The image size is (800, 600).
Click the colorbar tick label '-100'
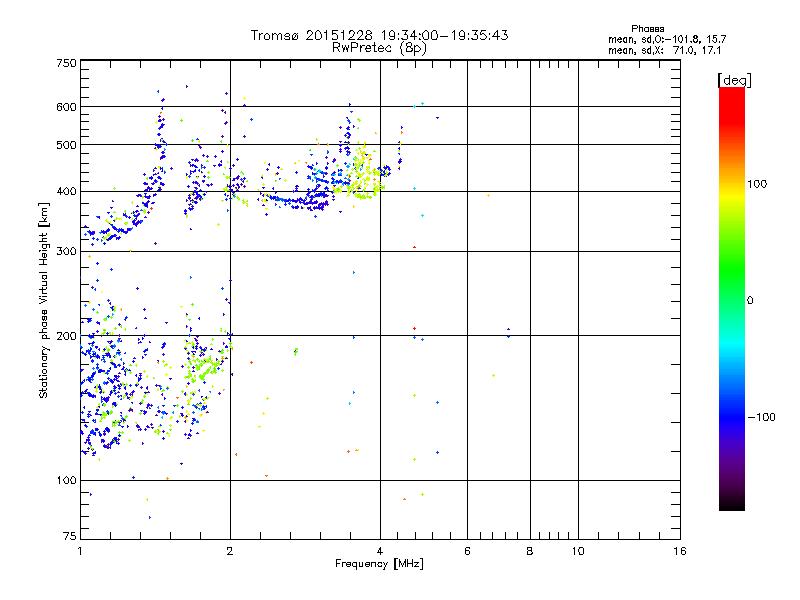point(761,417)
